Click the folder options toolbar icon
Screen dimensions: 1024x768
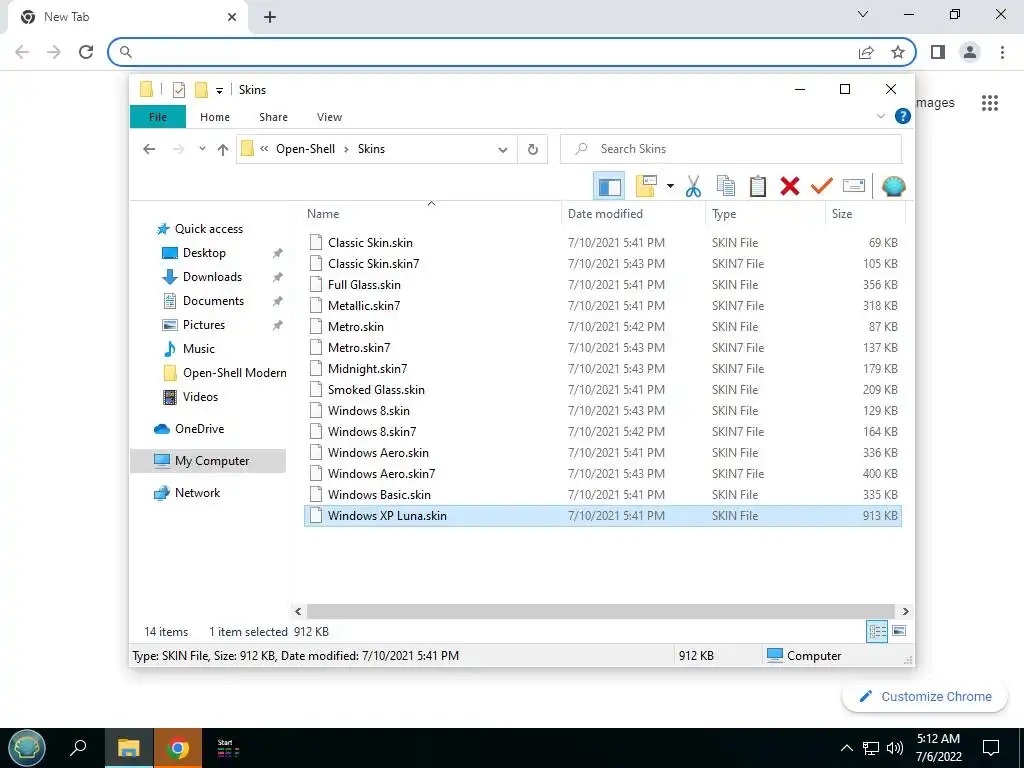(x=646, y=186)
